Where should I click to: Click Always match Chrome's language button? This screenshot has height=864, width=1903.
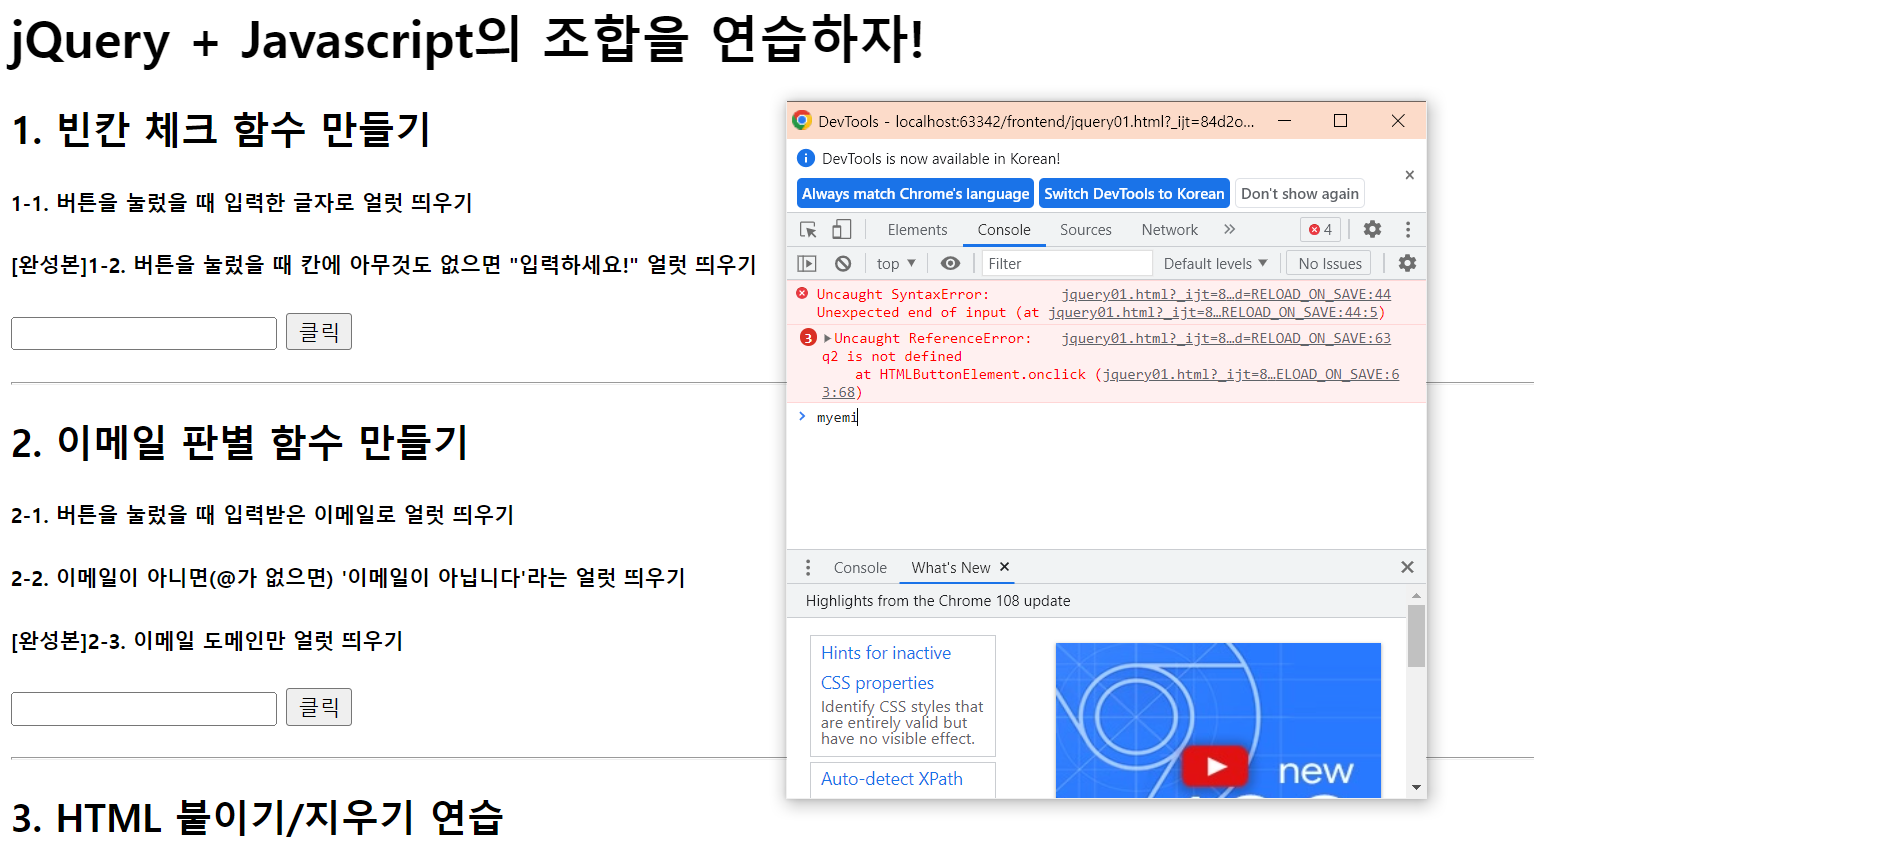point(915,194)
